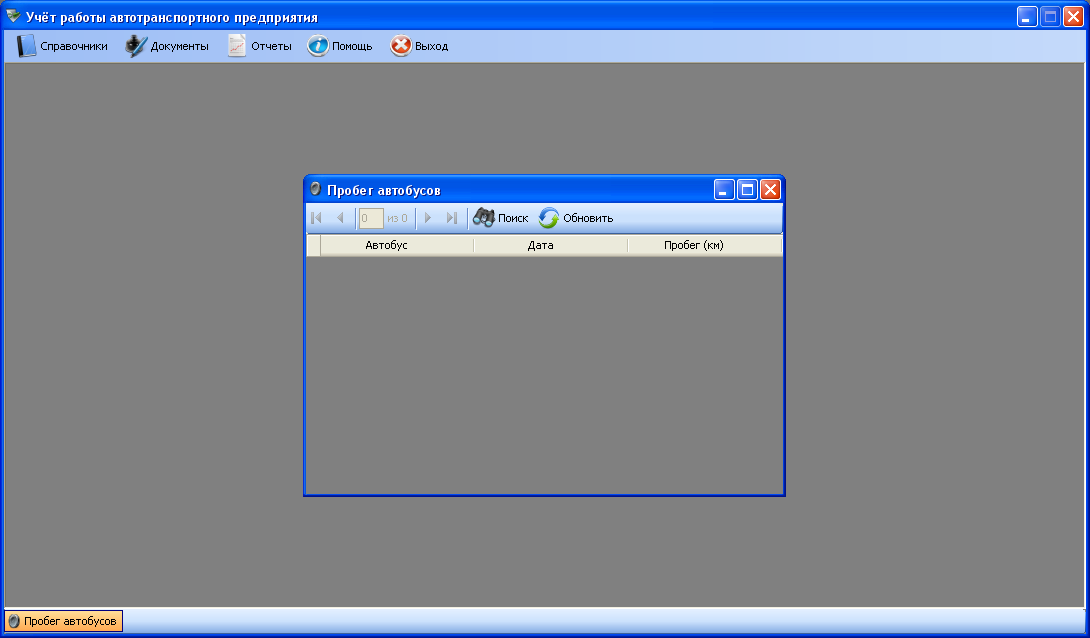This screenshot has width=1090, height=638.
Task: Go to last record in navigator
Action: click(x=452, y=218)
